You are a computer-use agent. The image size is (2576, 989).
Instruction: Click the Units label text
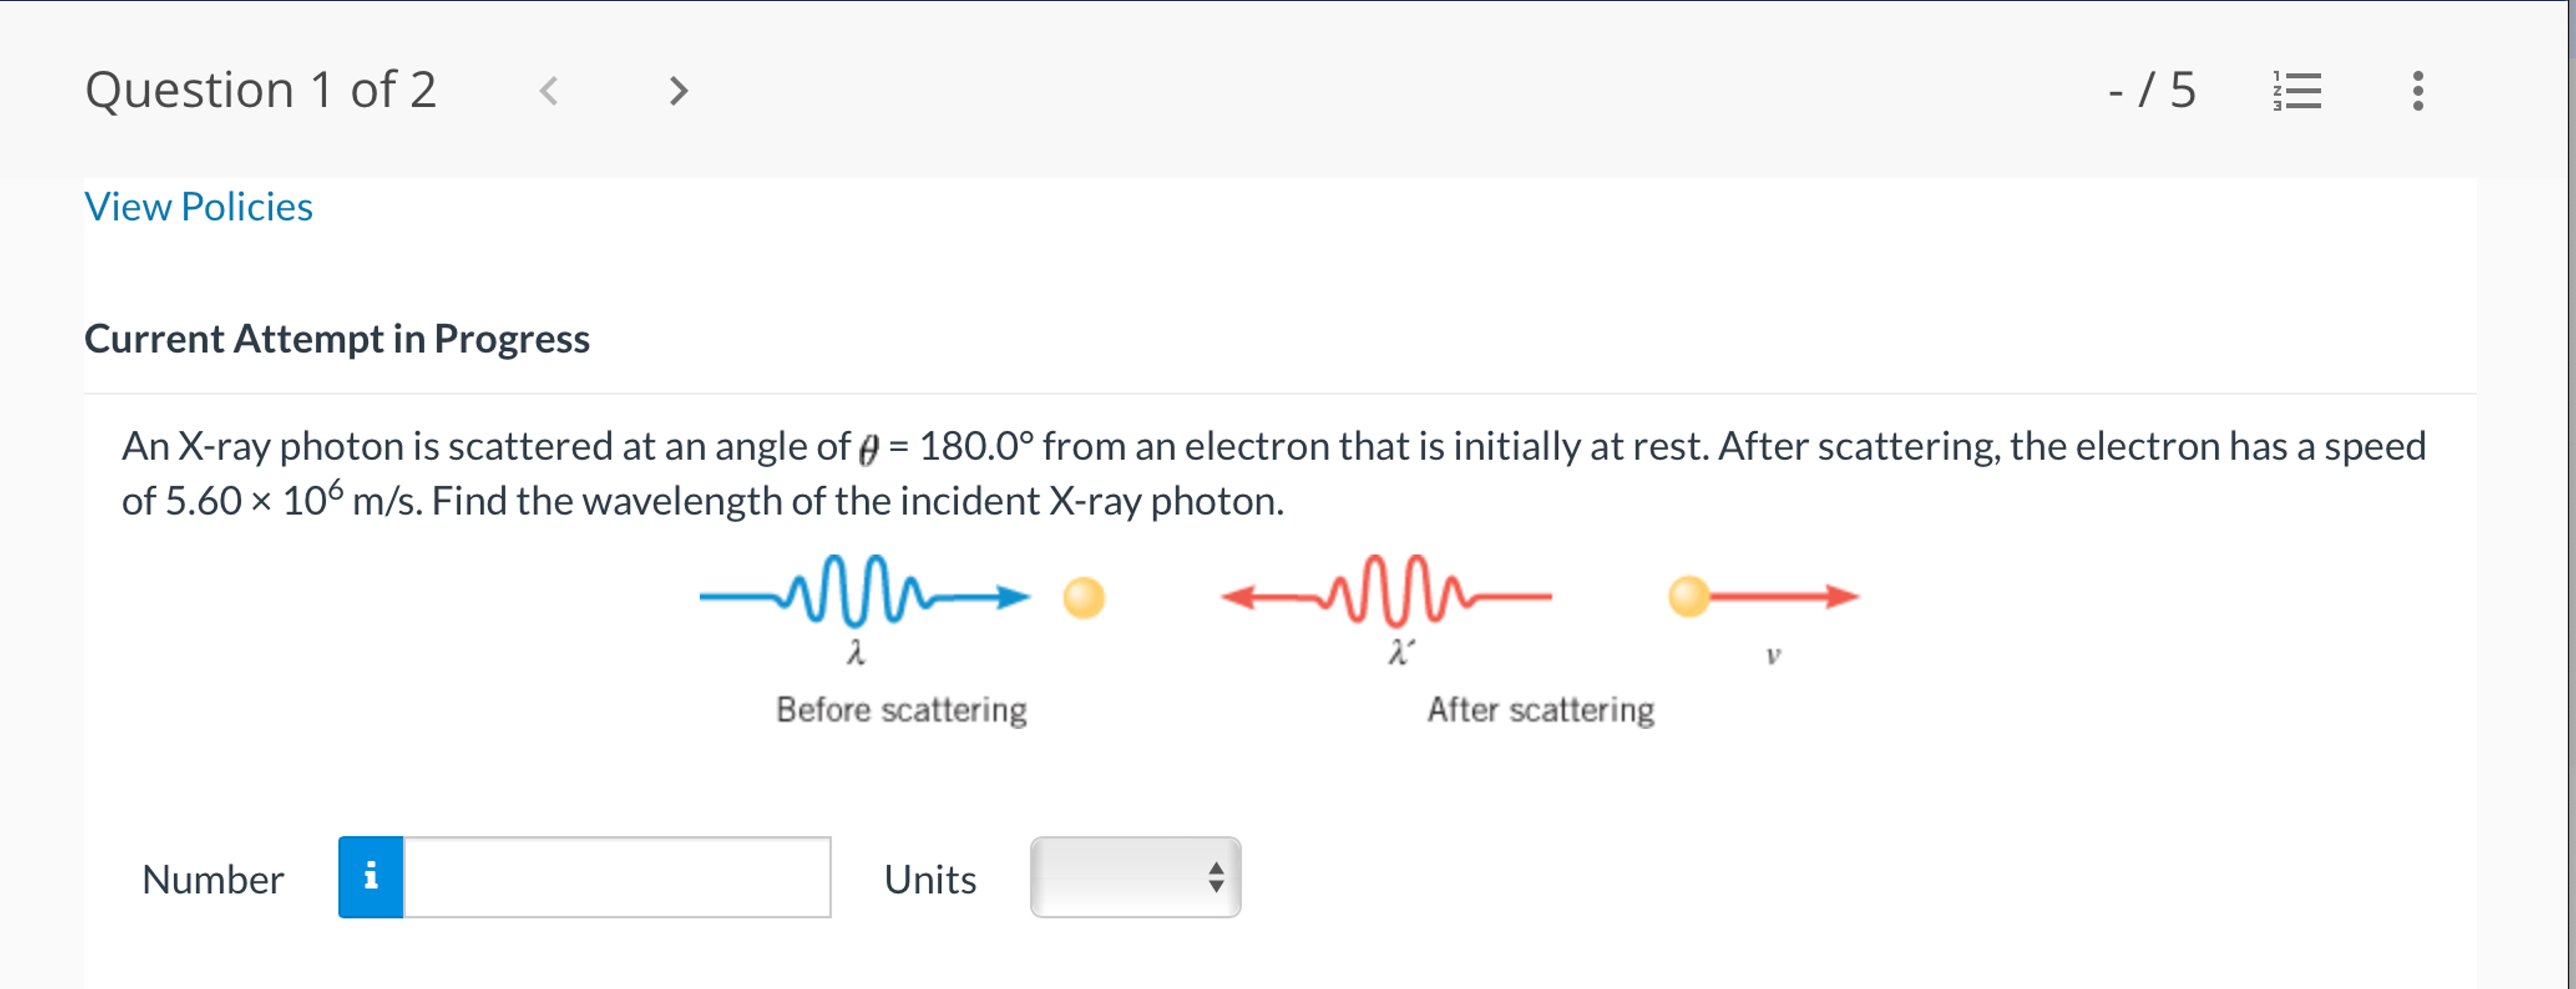pyautogui.click(x=928, y=879)
